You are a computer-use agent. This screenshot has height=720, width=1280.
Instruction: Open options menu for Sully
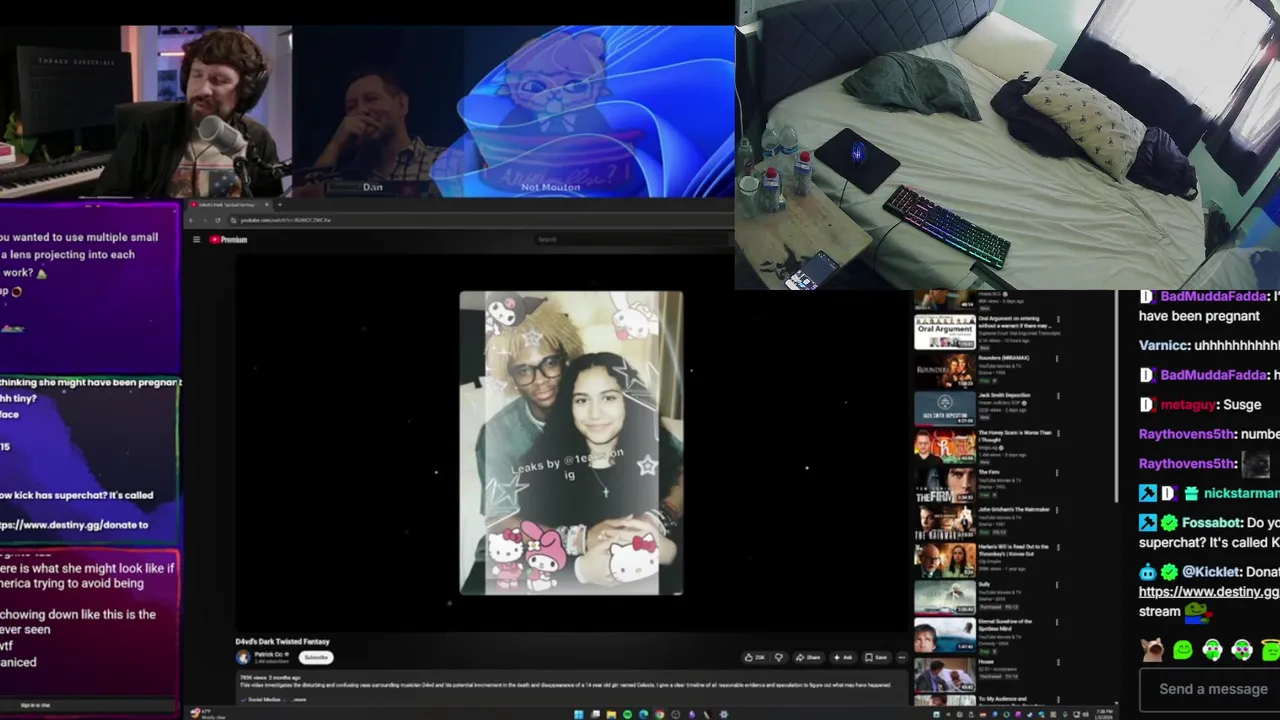point(1057,586)
